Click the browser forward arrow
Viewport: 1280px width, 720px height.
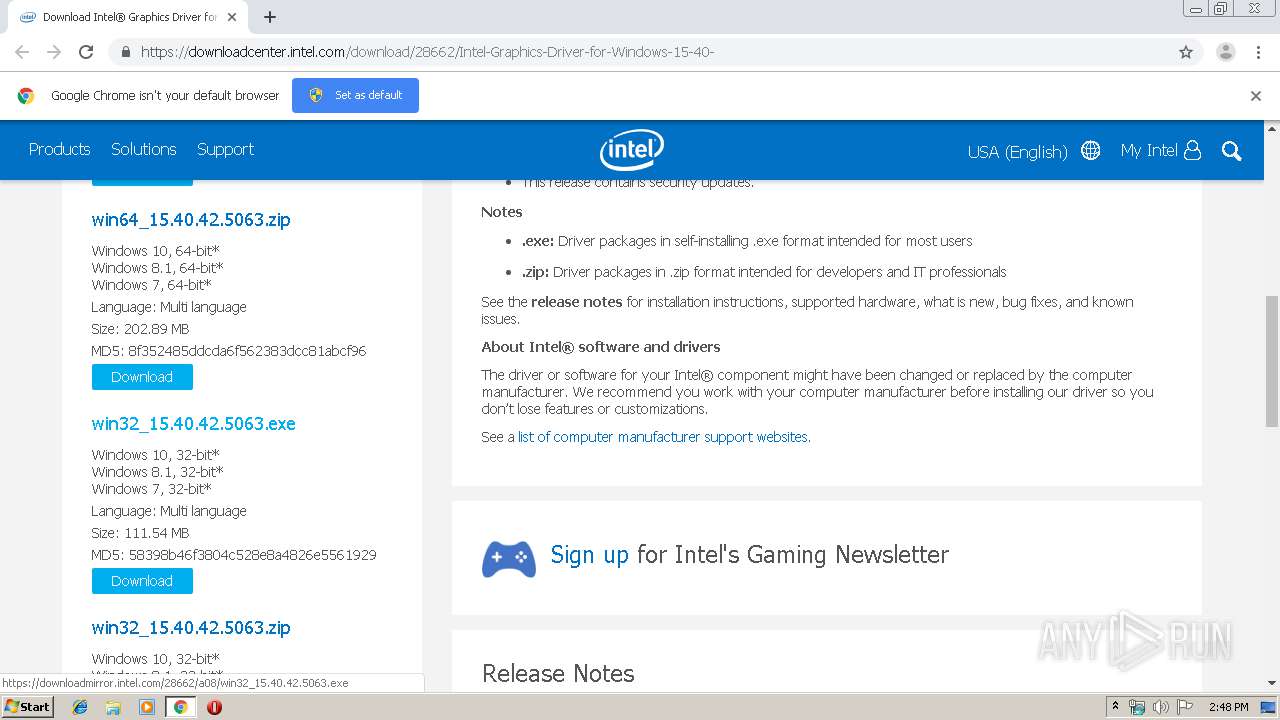coord(54,52)
